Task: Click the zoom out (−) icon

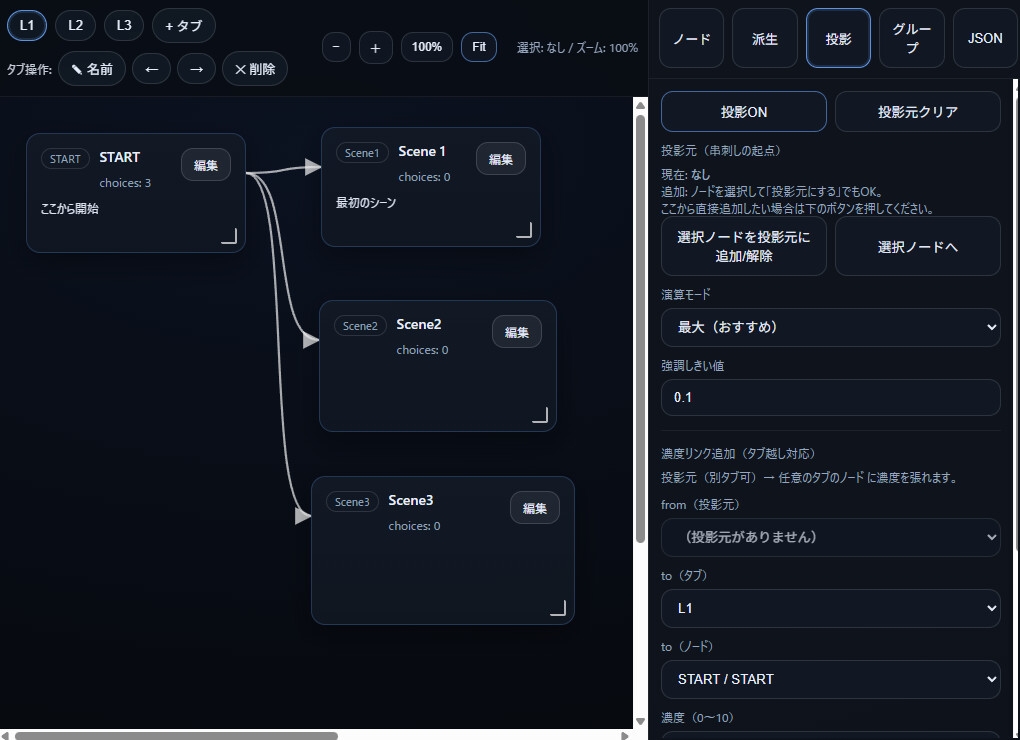Action: [x=336, y=46]
